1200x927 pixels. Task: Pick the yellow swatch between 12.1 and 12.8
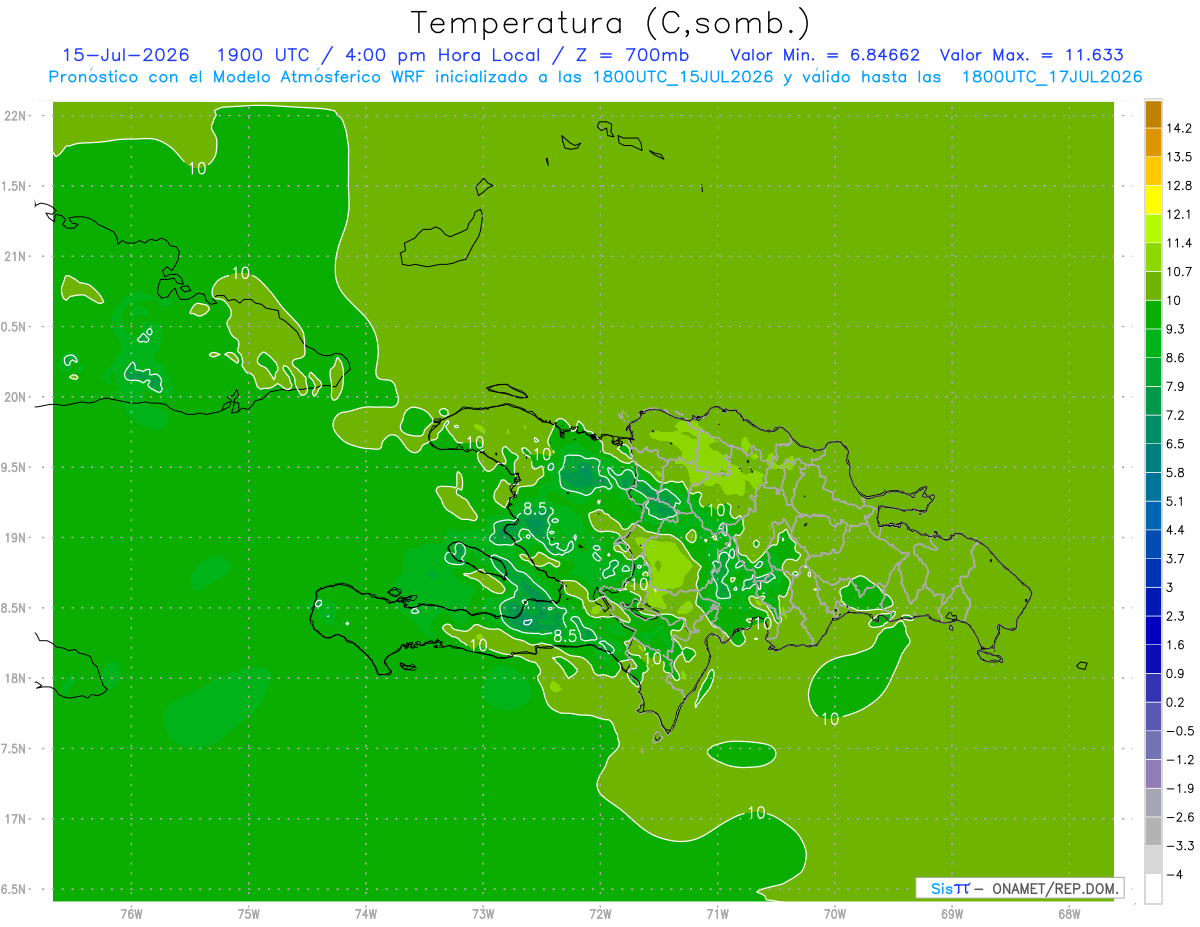(1153, 200)
